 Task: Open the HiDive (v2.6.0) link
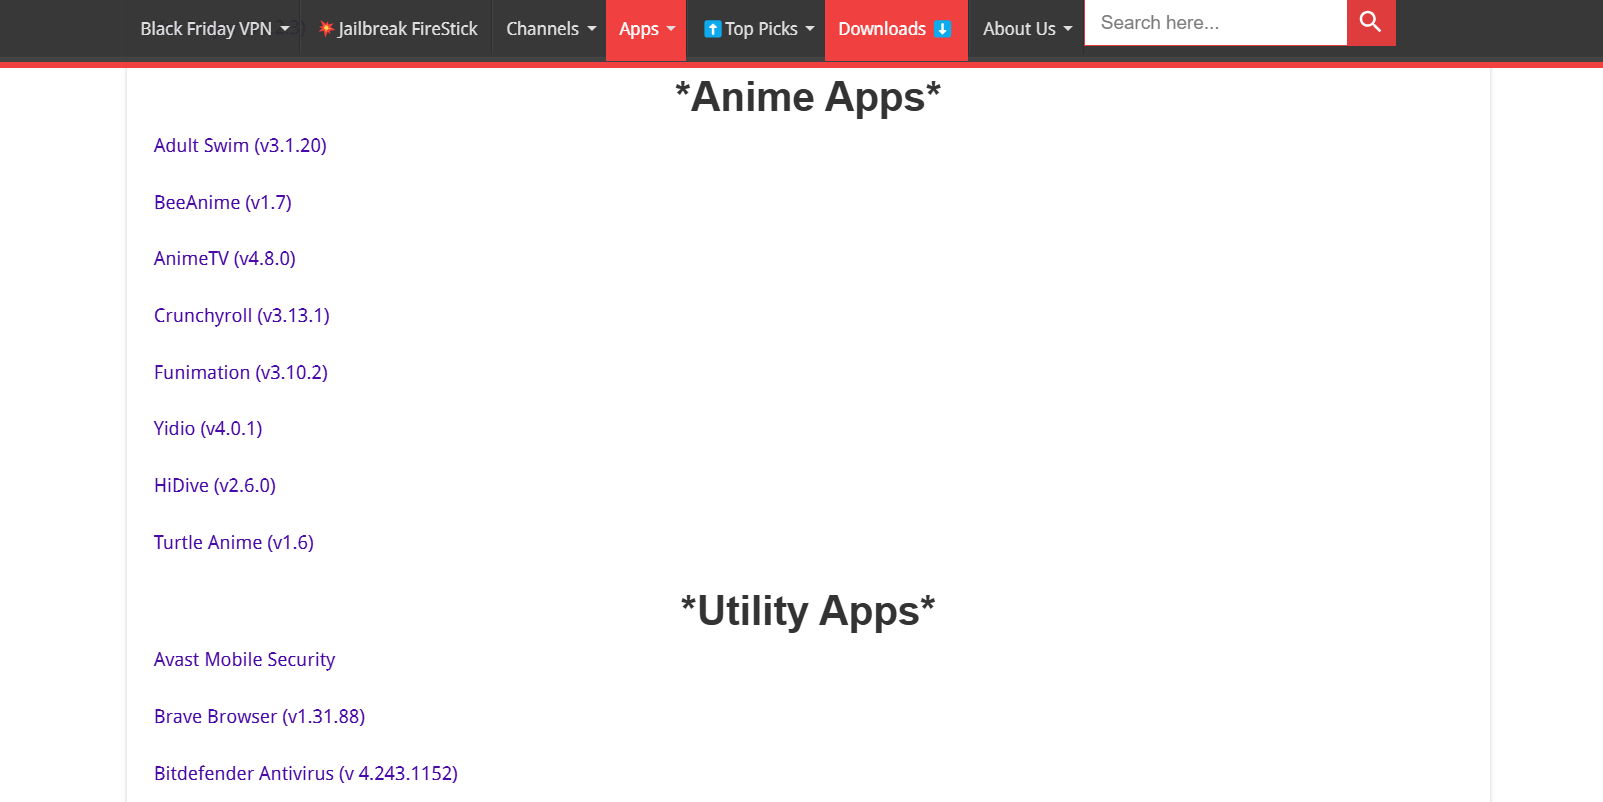(x=215, y=485)
